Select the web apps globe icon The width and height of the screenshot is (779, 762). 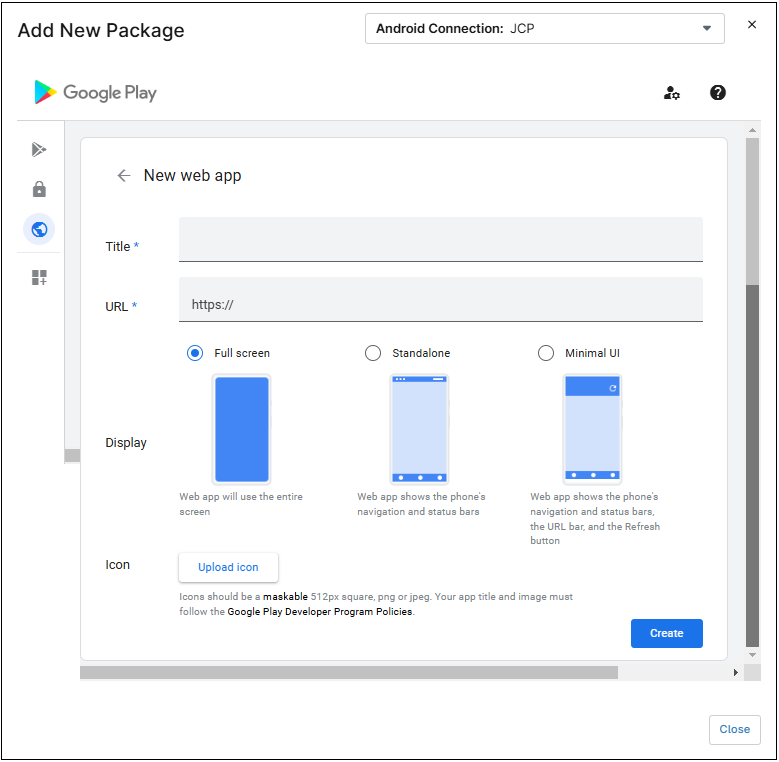pos(39,230)
